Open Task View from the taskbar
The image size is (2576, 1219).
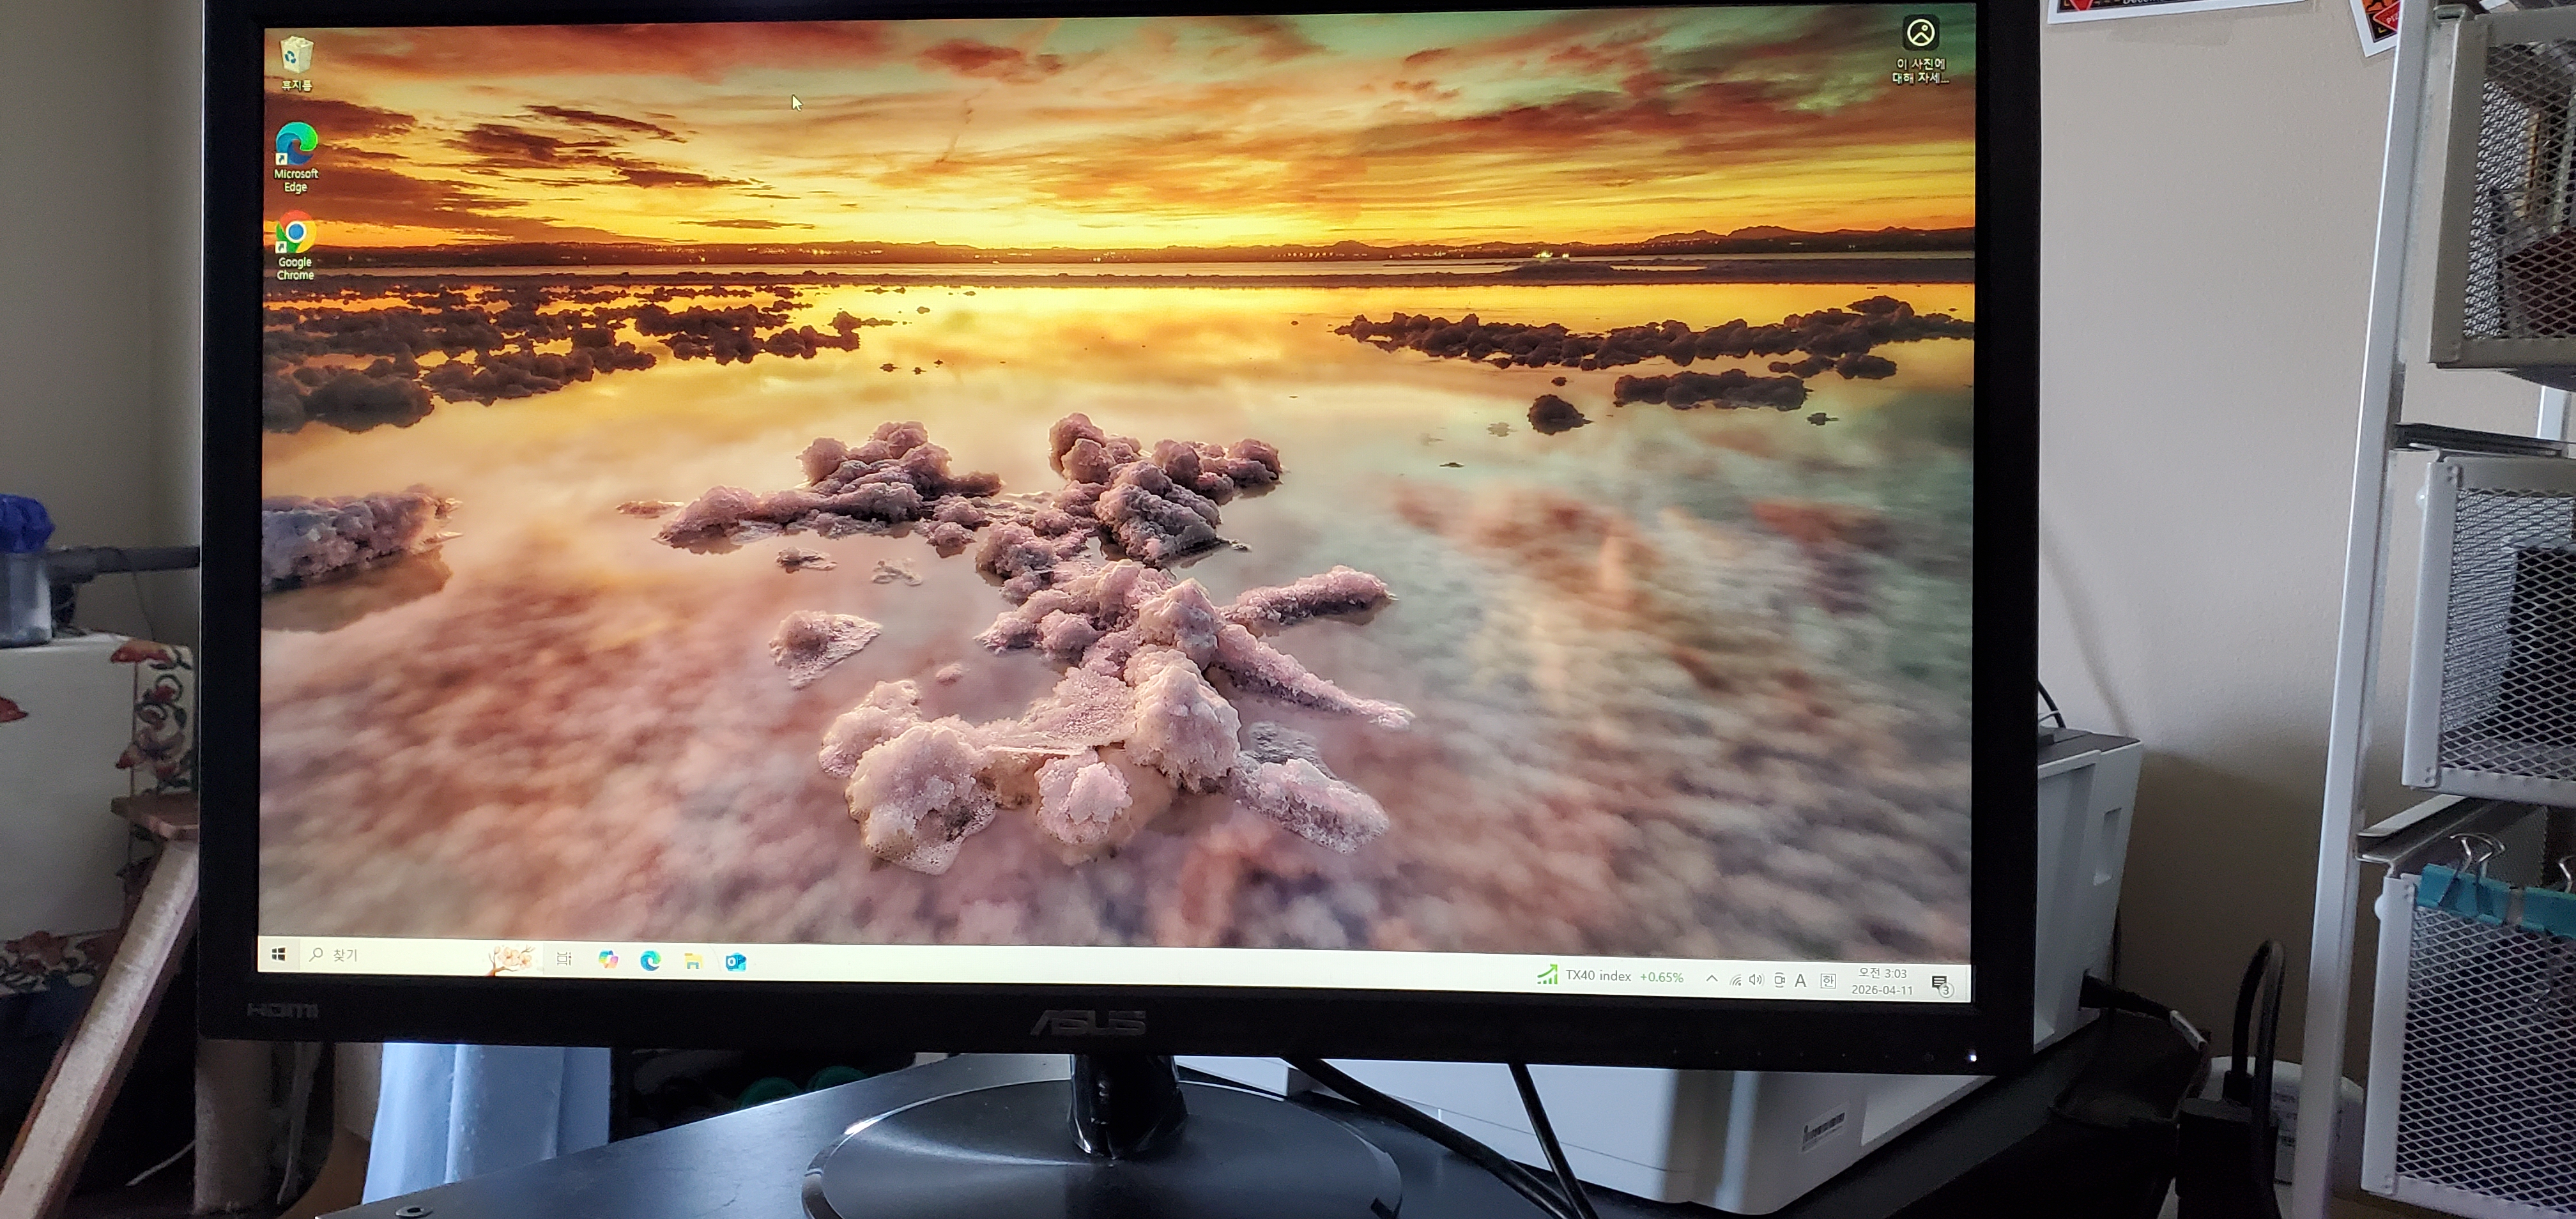coord(564,958)
